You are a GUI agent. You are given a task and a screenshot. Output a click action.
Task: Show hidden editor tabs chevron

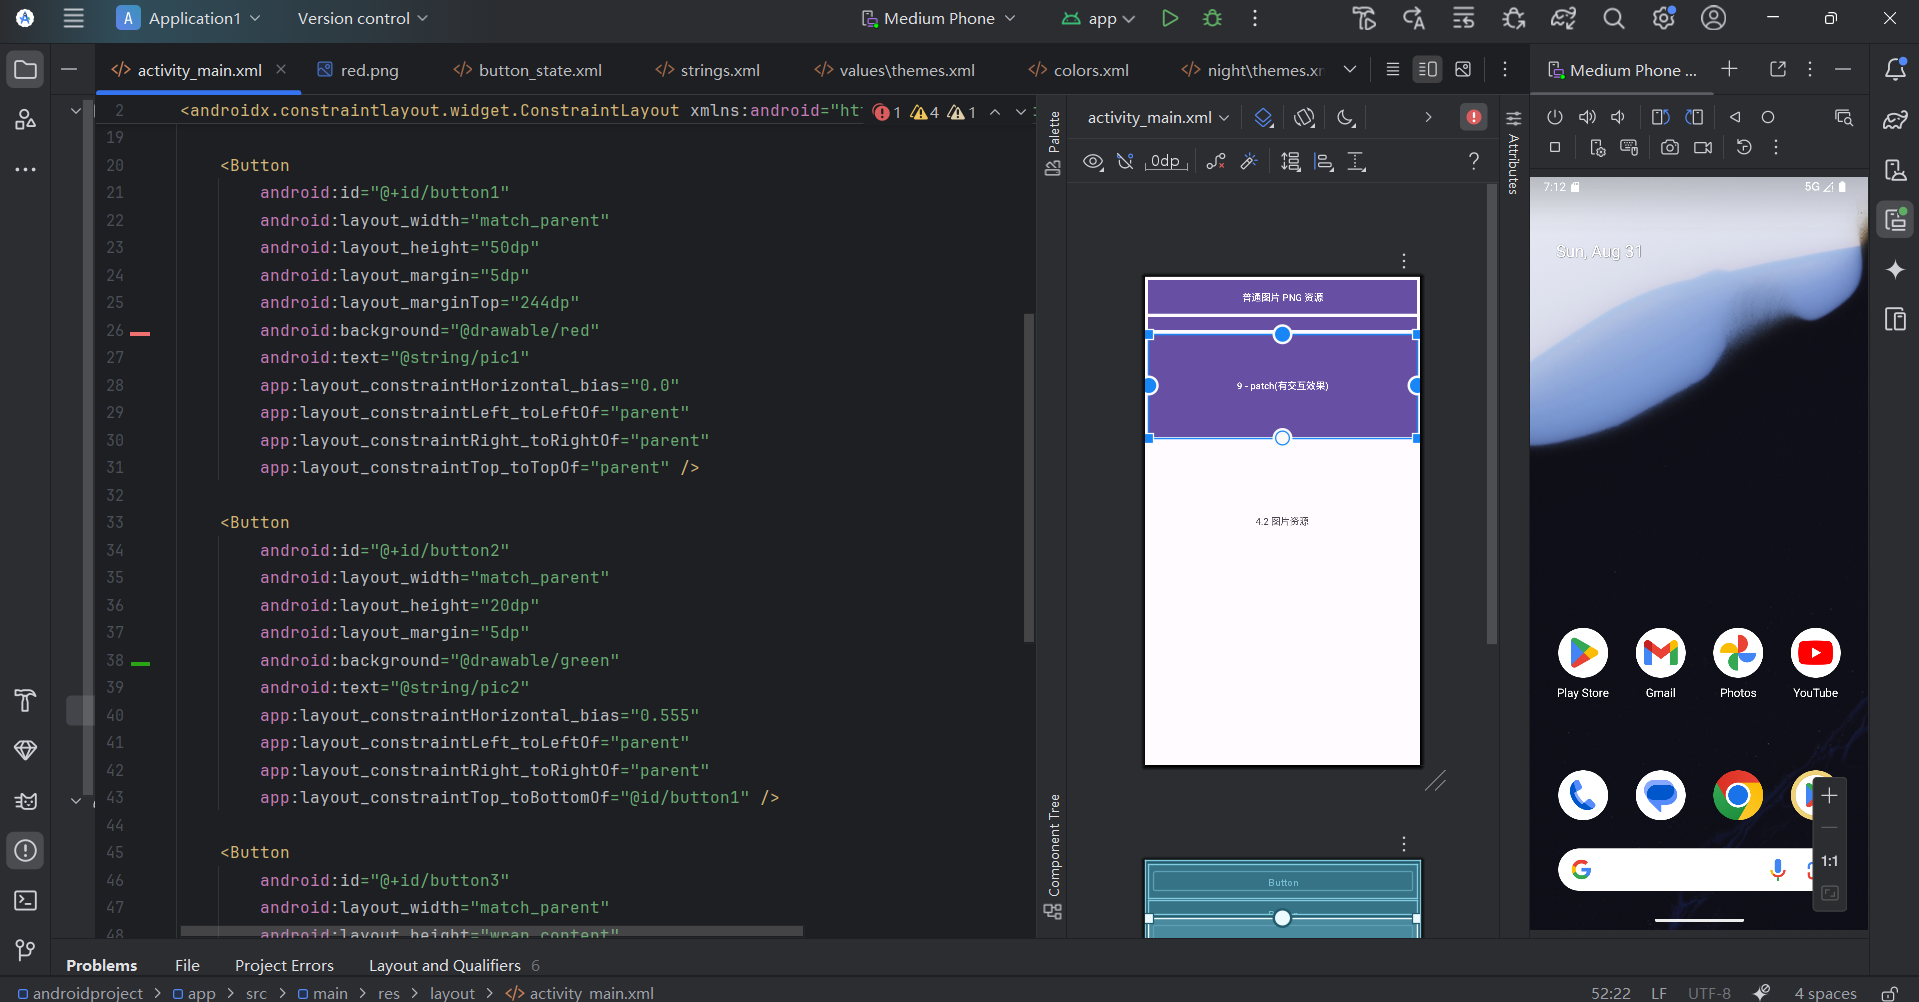(1350, 69)
